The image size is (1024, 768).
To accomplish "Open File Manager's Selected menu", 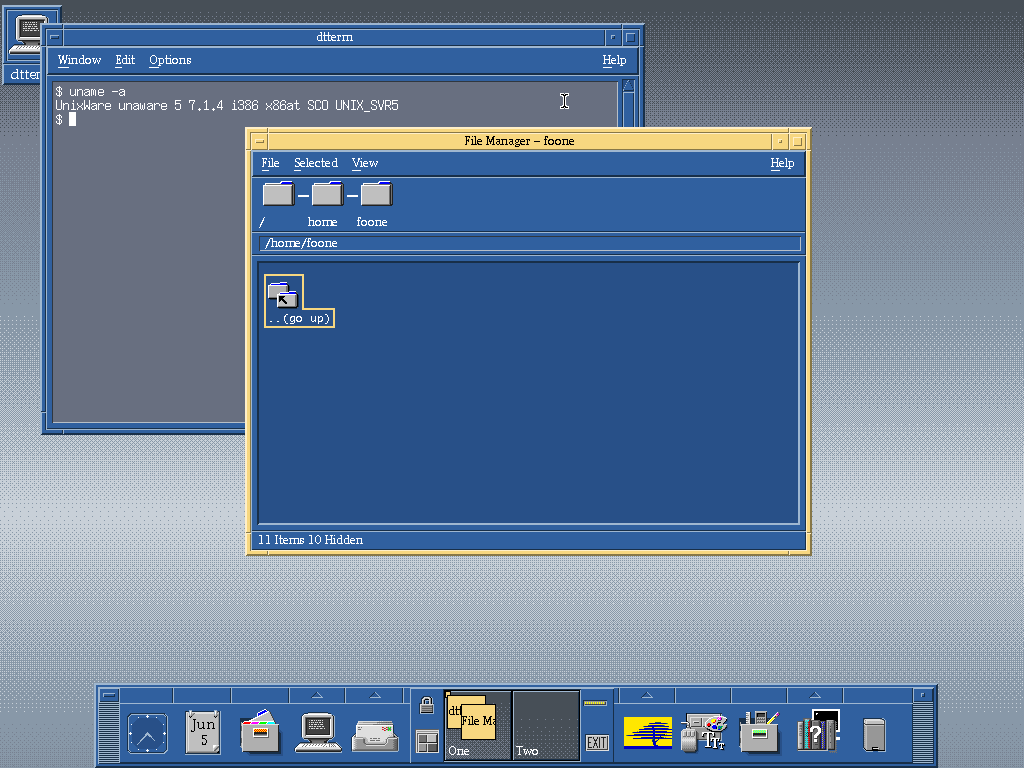I will [x=315, y=163].
